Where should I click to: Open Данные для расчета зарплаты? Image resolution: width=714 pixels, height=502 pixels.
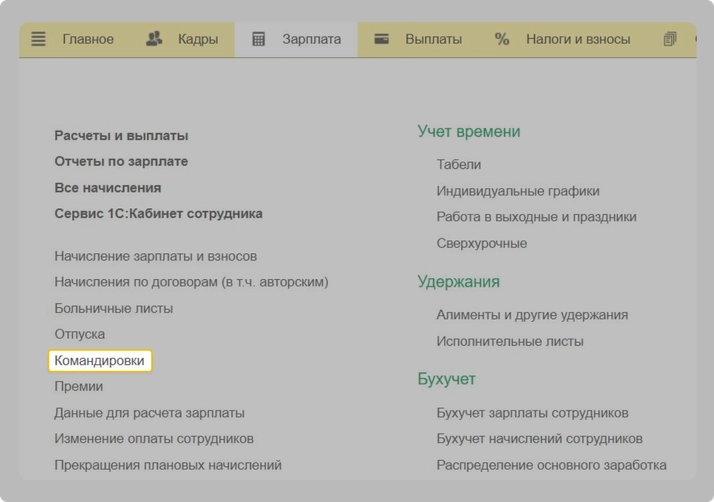[149, 413]
